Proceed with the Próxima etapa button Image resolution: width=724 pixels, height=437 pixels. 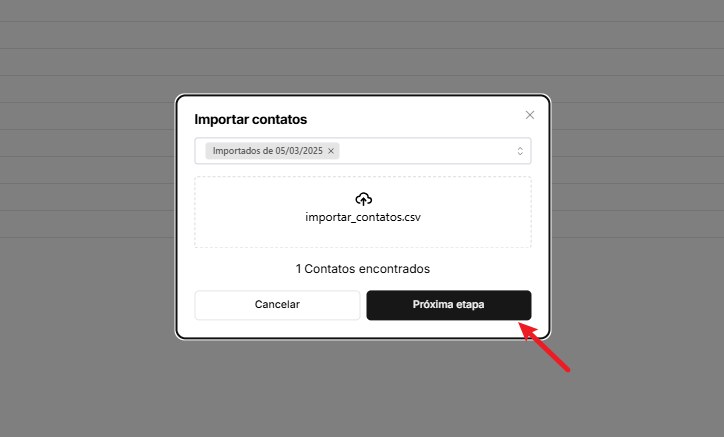[449, 305]
